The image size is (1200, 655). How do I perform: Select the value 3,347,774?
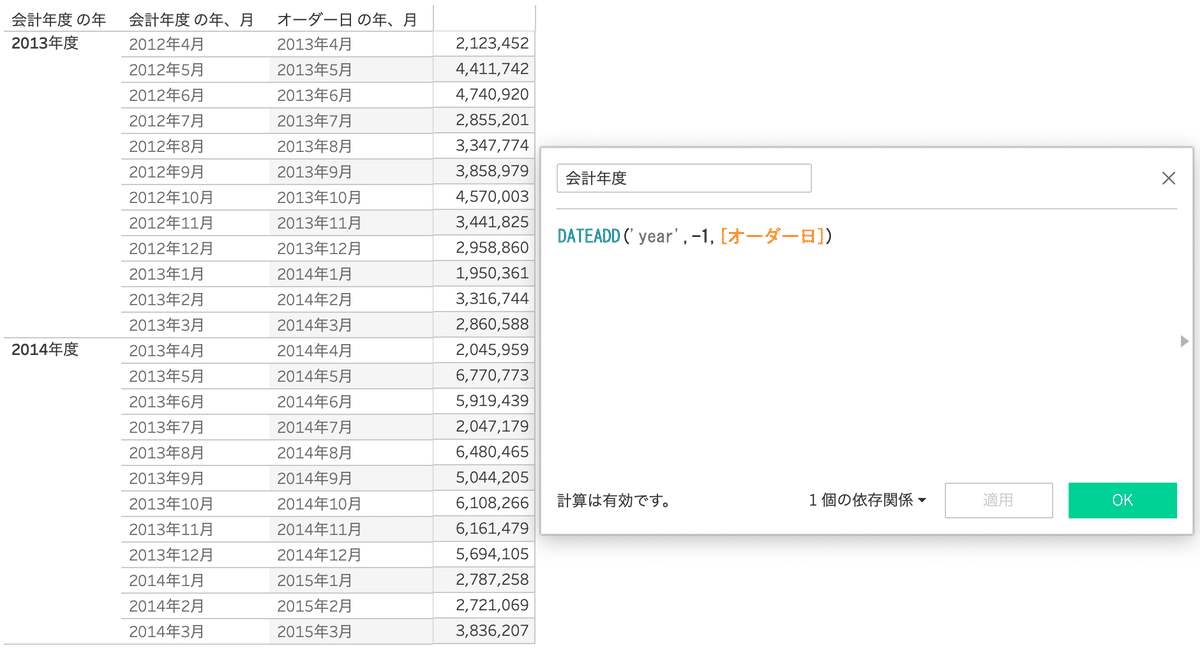(492, 145)
